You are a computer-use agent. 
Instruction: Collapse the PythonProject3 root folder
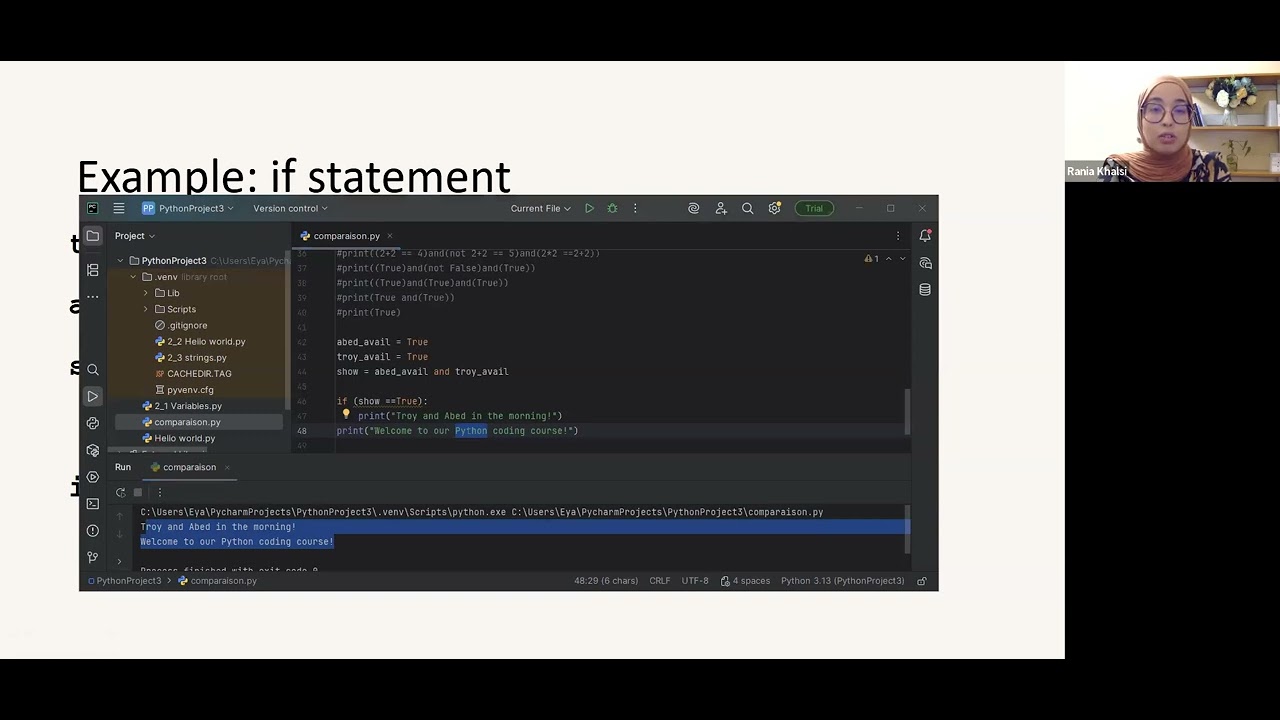121,261
